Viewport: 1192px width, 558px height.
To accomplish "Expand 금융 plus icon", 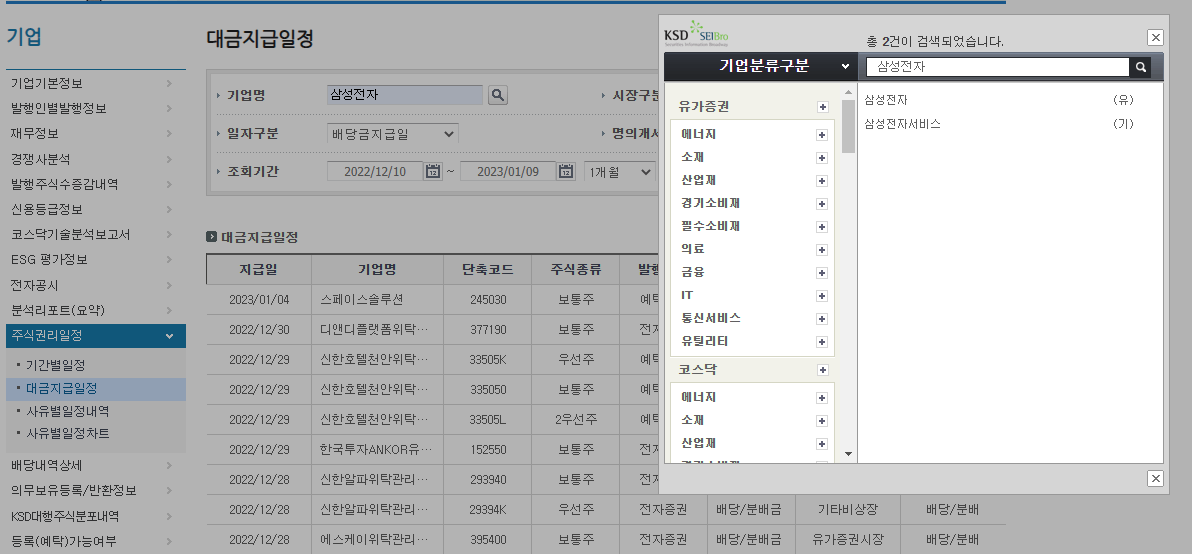I will pyautogui.click(x=822, y=272).
